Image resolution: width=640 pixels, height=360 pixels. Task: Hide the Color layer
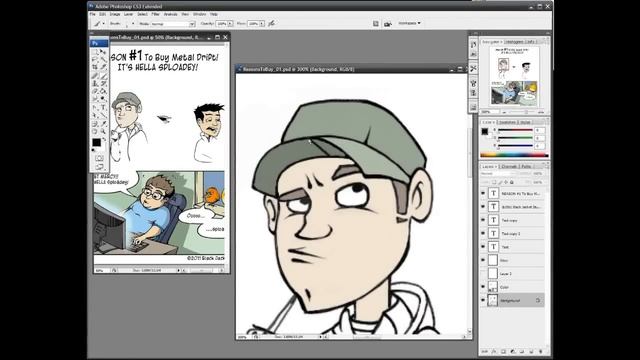pos(483,287)
